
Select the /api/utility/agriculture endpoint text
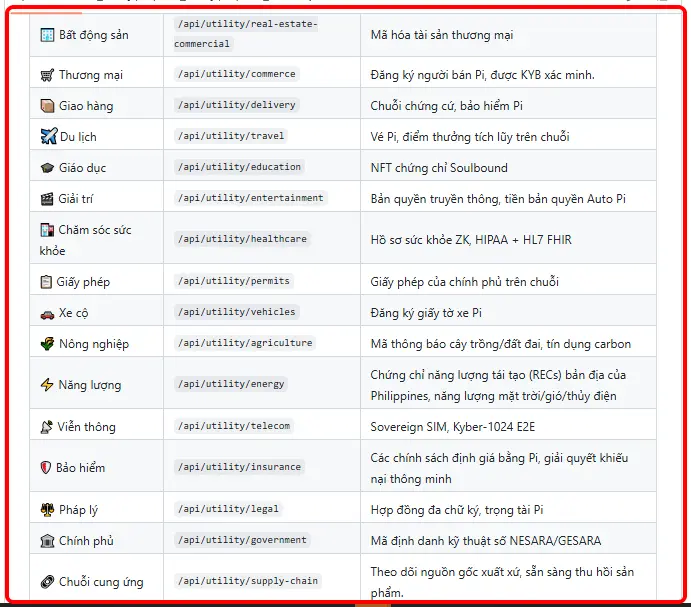point(245,343)
